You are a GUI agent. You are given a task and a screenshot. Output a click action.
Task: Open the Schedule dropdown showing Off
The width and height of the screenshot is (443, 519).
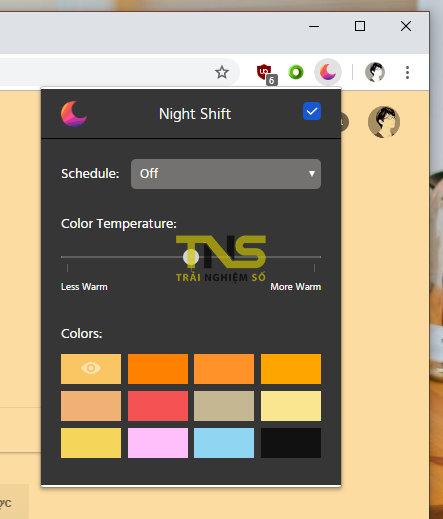226,174
